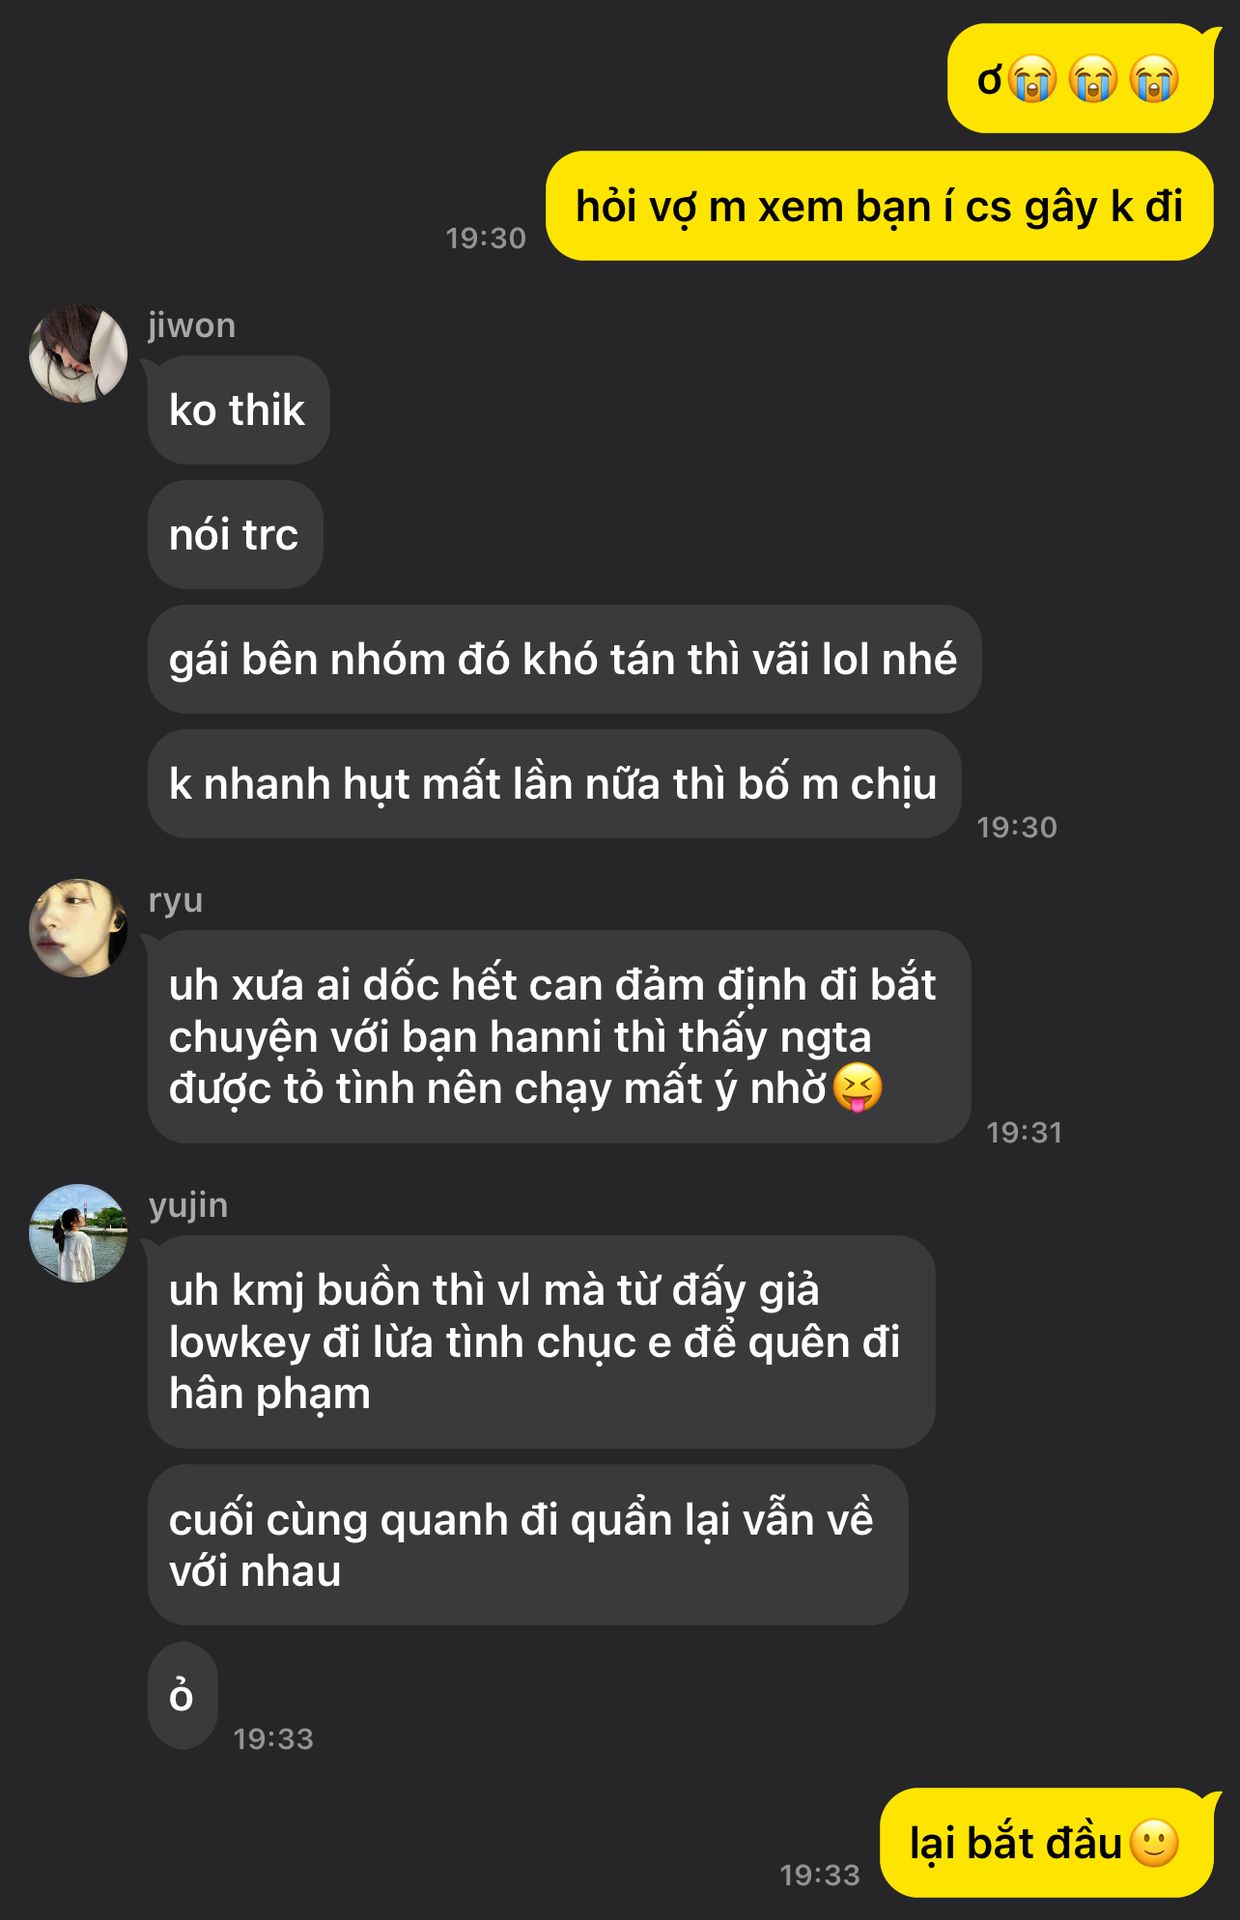Select ryu's message about hanni
Screen dimensions: 1240x1920
pyautogui.click(x=559, y=1037)
